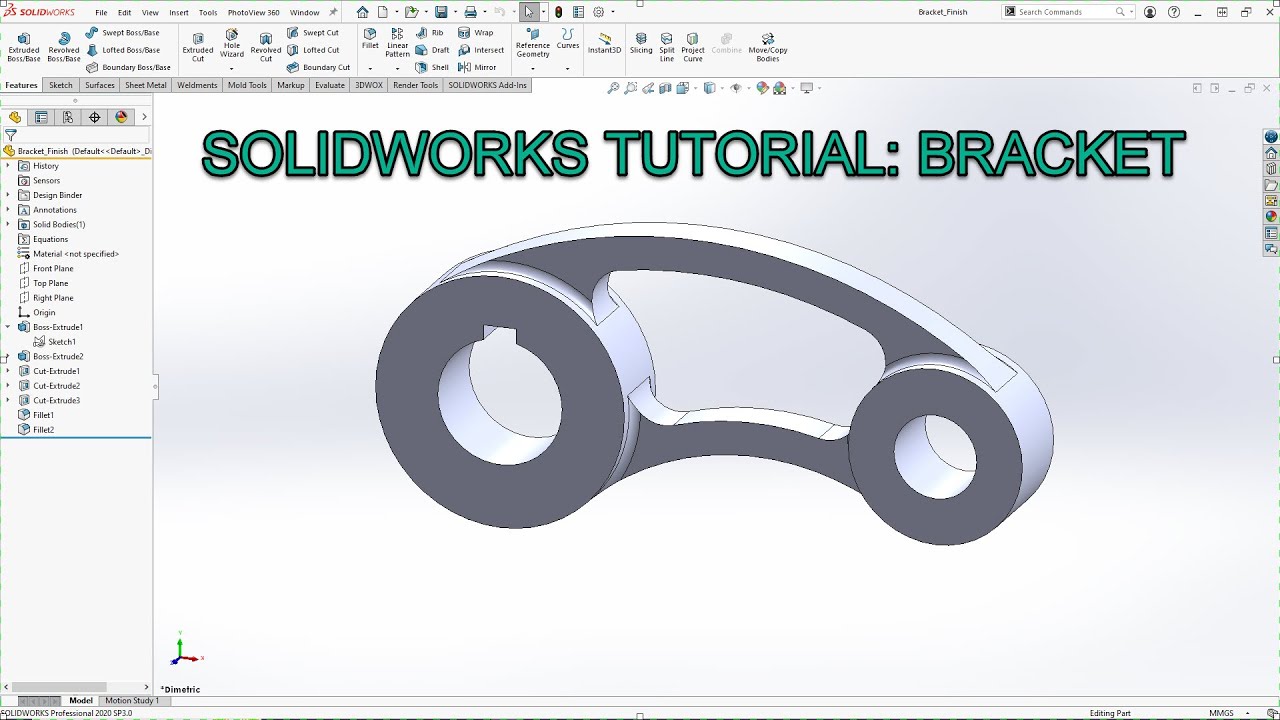Screen dimensions: 1280x720
Task: Expand the History node in feature tree
Action: coord(8,166)
